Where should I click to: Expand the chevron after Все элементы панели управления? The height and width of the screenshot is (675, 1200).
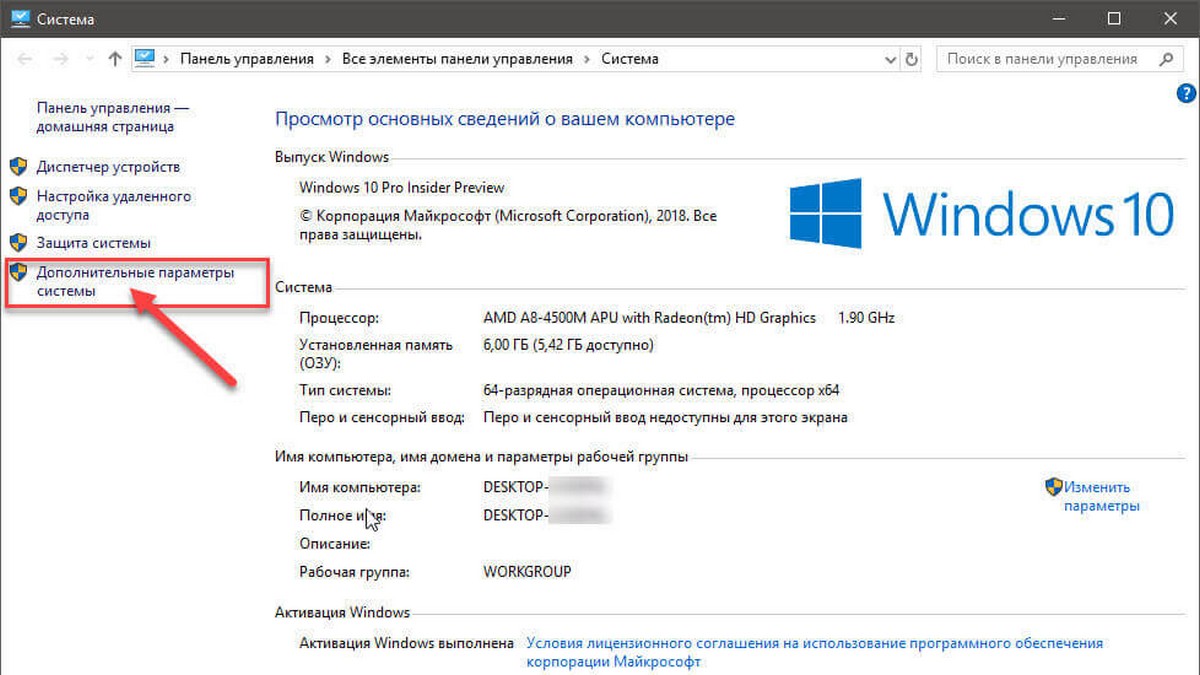tap(587, 59)
